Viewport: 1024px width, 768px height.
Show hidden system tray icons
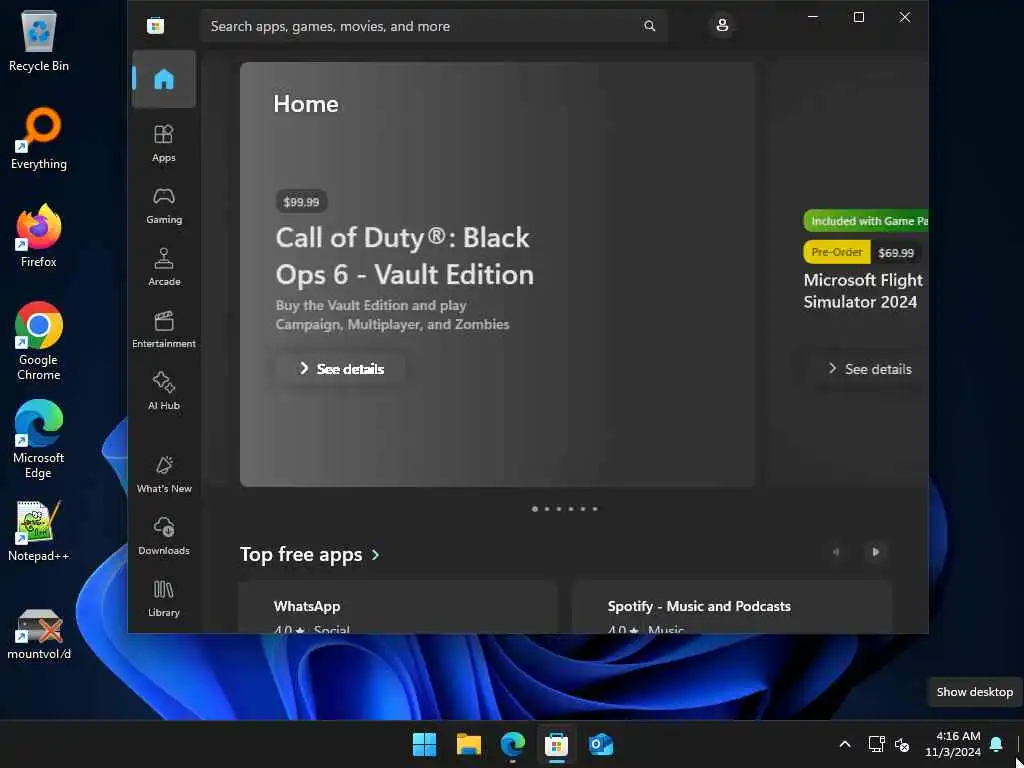tap(844, 744)
